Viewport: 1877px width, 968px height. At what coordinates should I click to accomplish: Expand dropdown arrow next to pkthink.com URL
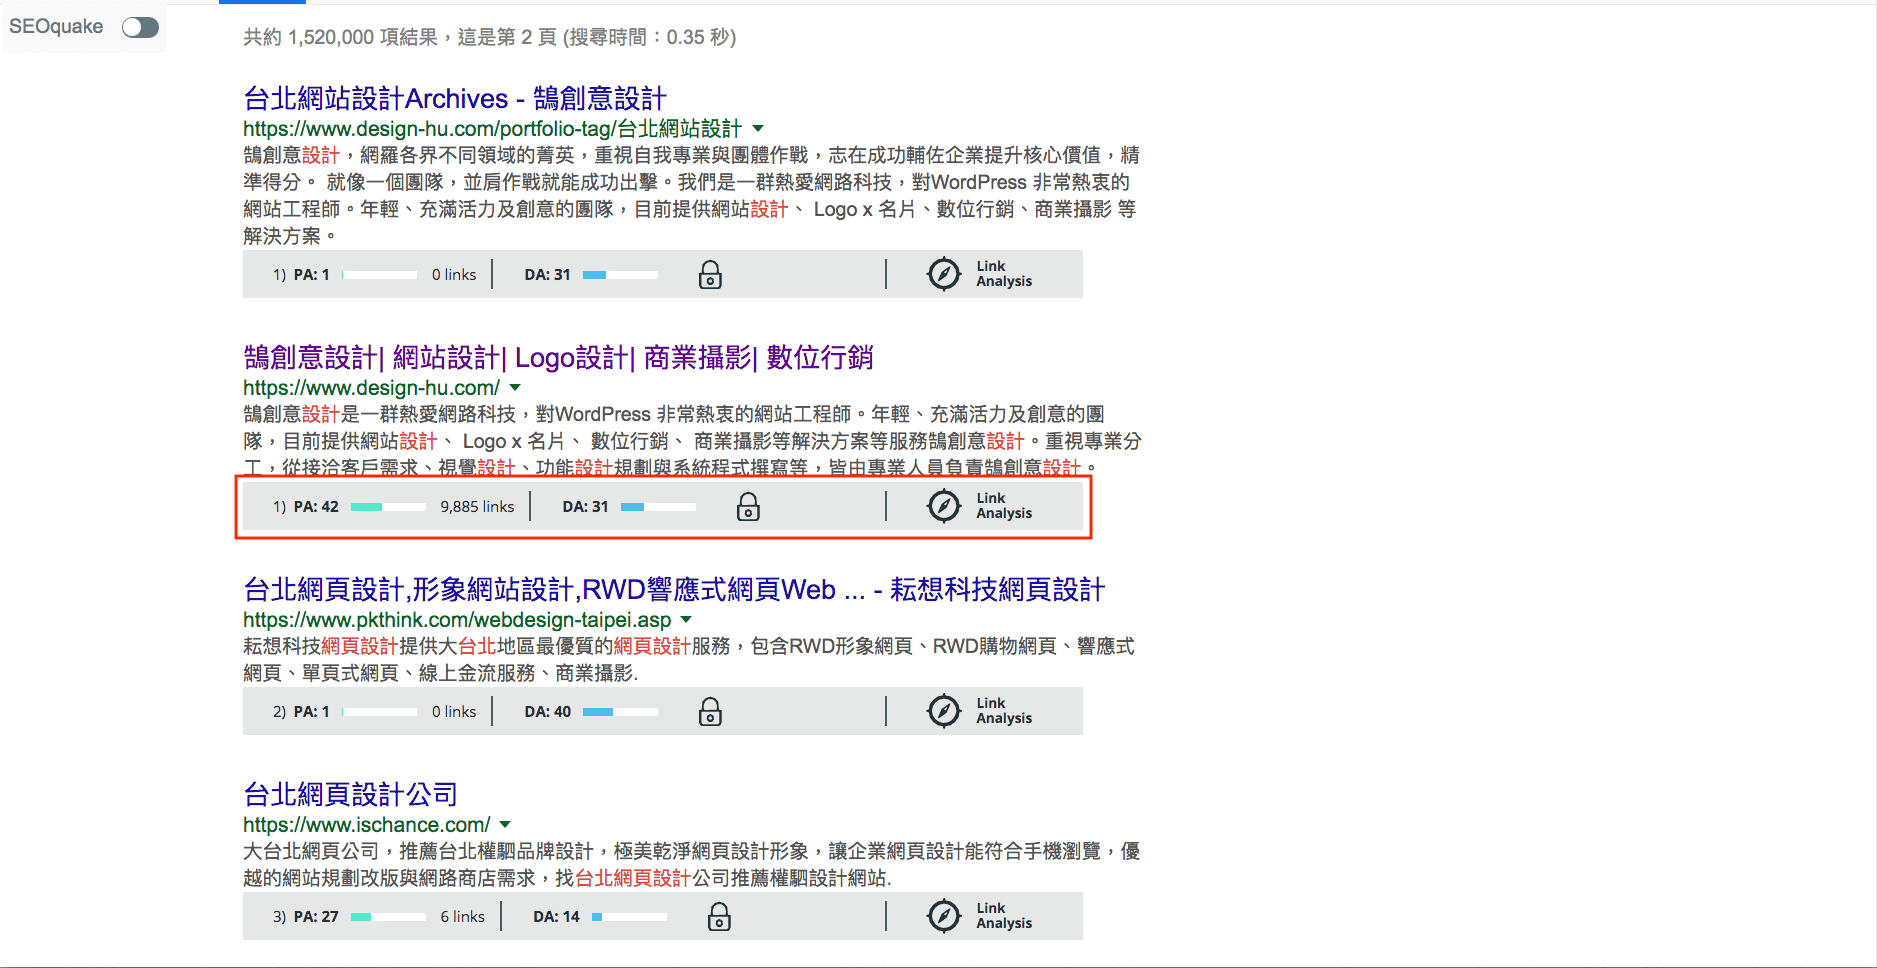[x=686, y=619]
